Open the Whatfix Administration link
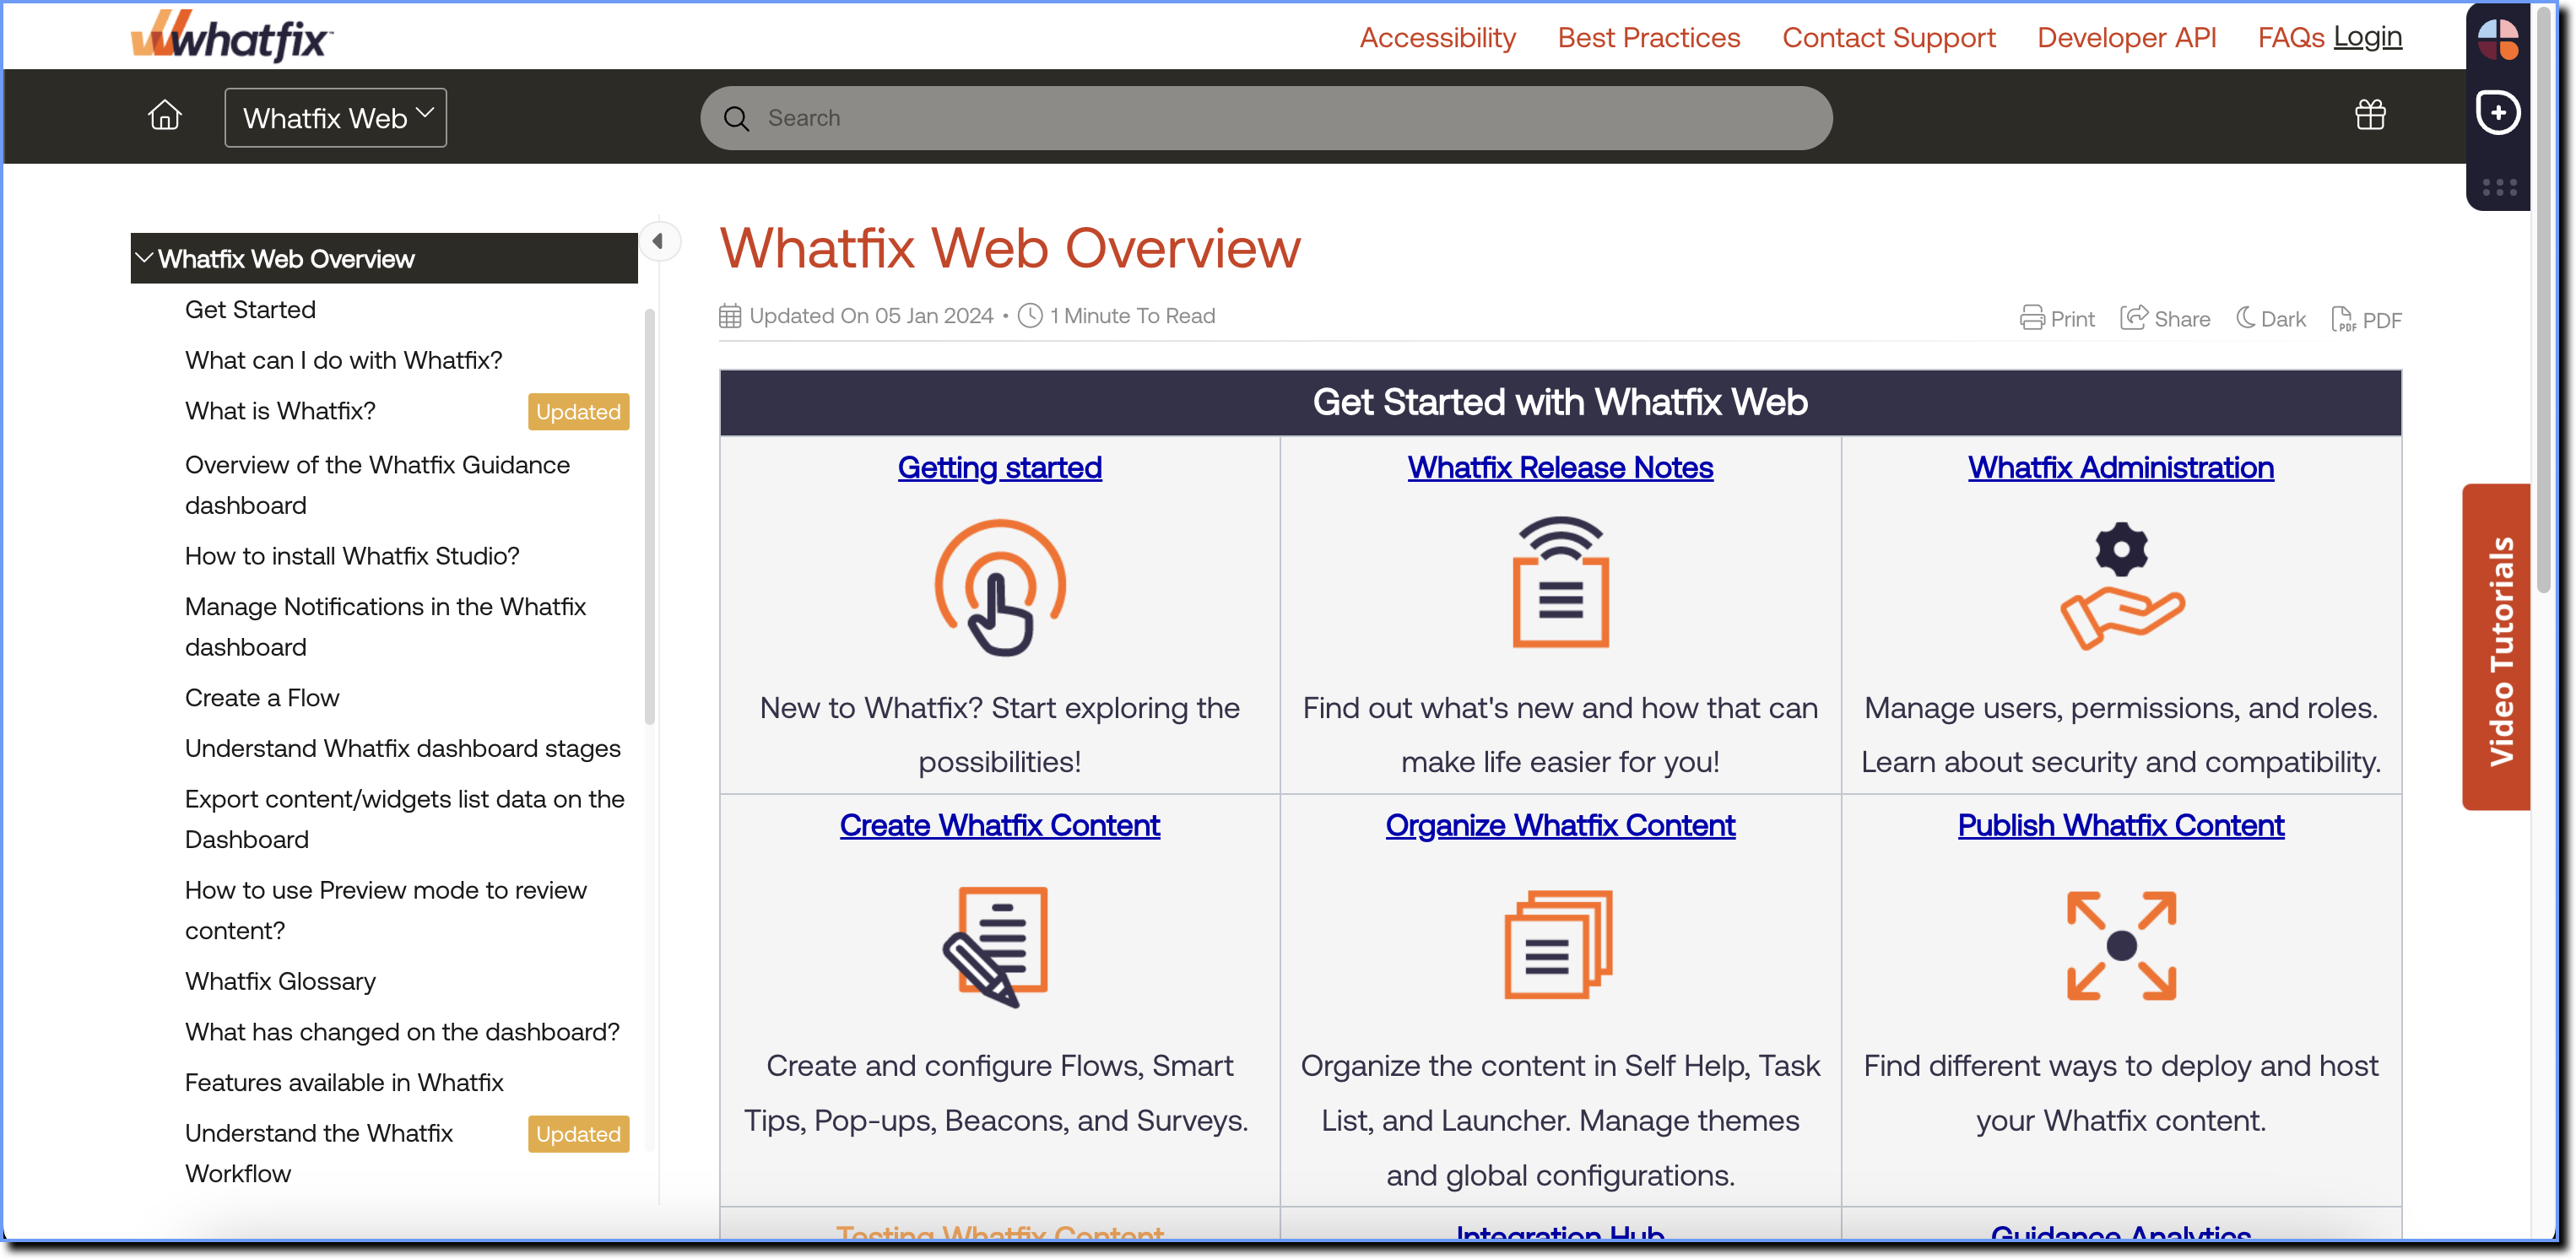The height and width of the screenshot is (1259, 2576). point(2121,467)
